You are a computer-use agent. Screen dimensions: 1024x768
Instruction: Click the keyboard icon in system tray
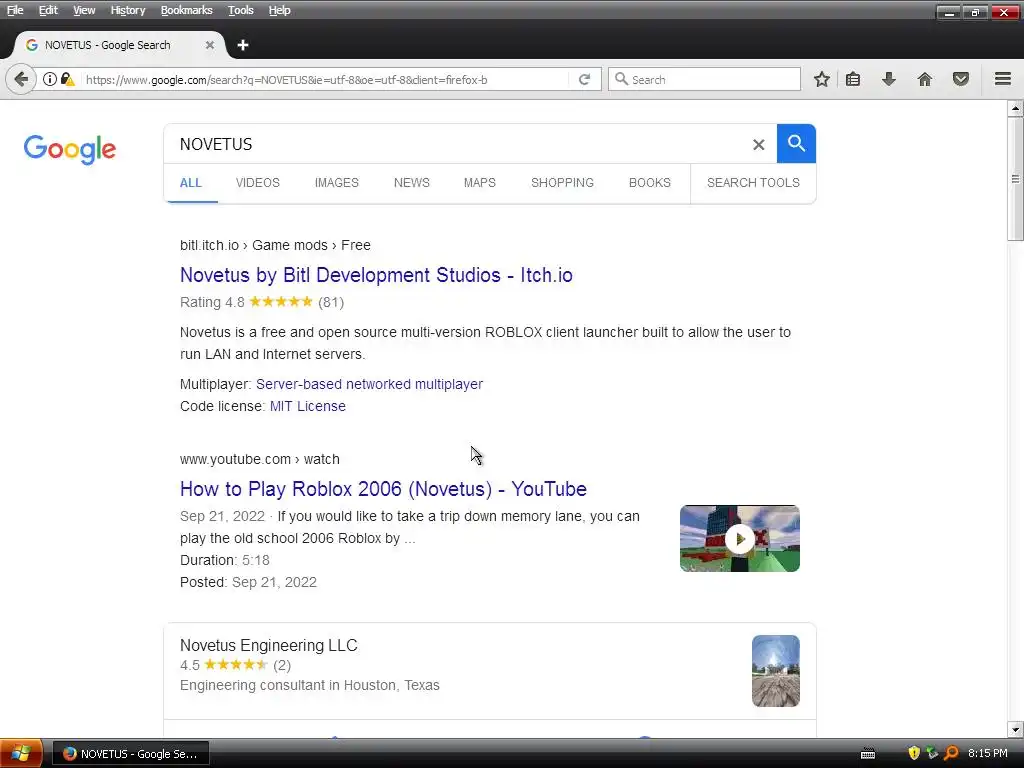[868, 754]
